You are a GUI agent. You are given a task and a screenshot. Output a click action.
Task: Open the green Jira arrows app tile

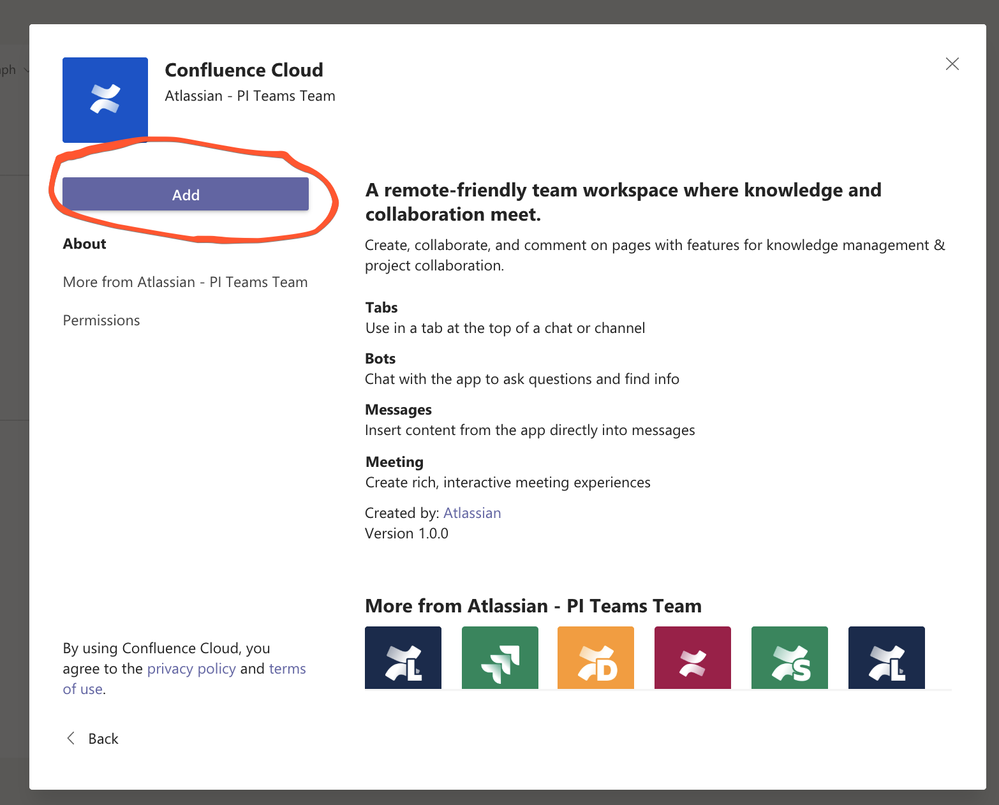(x=500, y=657)
